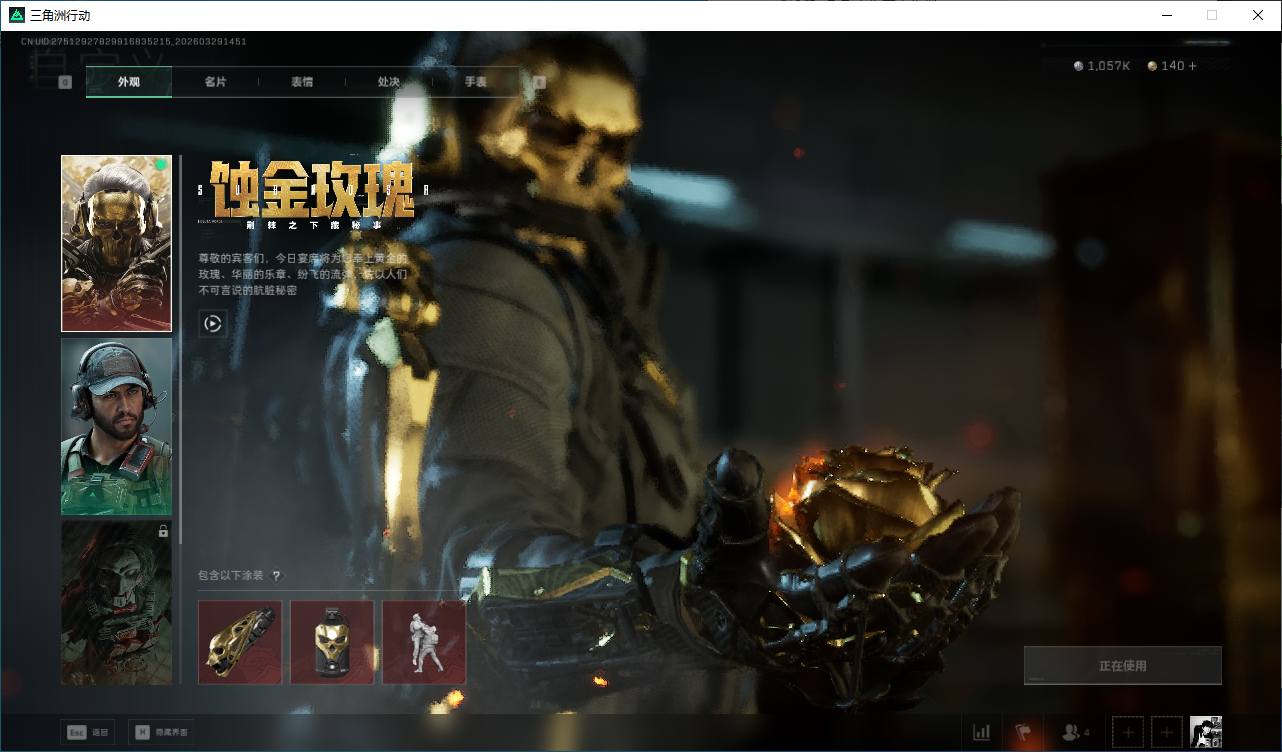
Task: View the gold skull canister item
Action: click(x=332, y=642)
